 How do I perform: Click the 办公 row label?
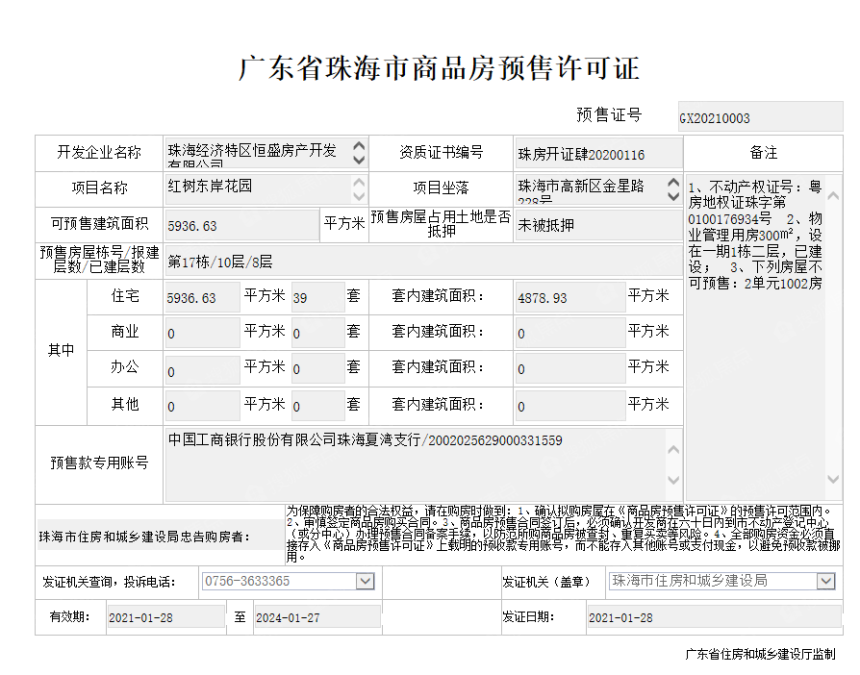tap(125, 367)
